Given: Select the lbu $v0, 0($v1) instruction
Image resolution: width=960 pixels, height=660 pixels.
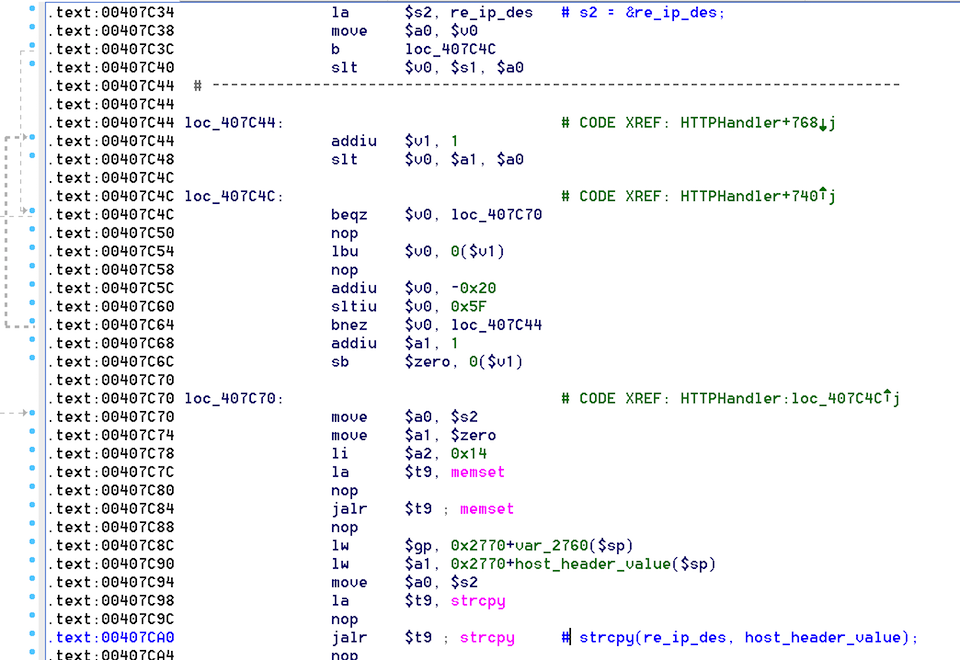Looking at the screenshot, I should [418, 251].
